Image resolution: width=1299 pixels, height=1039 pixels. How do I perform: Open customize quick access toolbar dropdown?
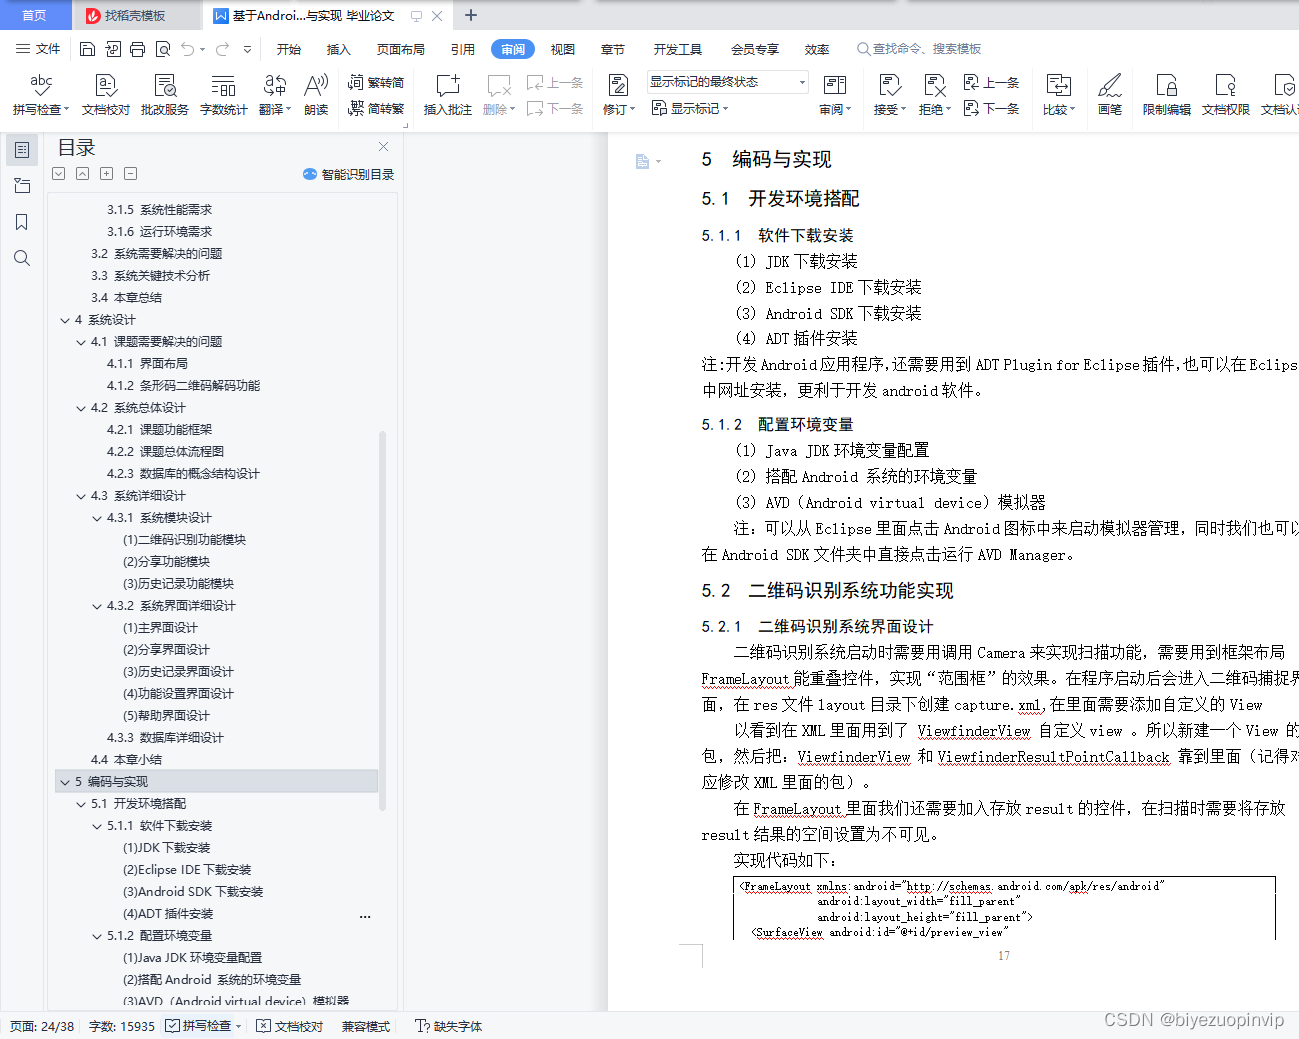click(247, 49)
